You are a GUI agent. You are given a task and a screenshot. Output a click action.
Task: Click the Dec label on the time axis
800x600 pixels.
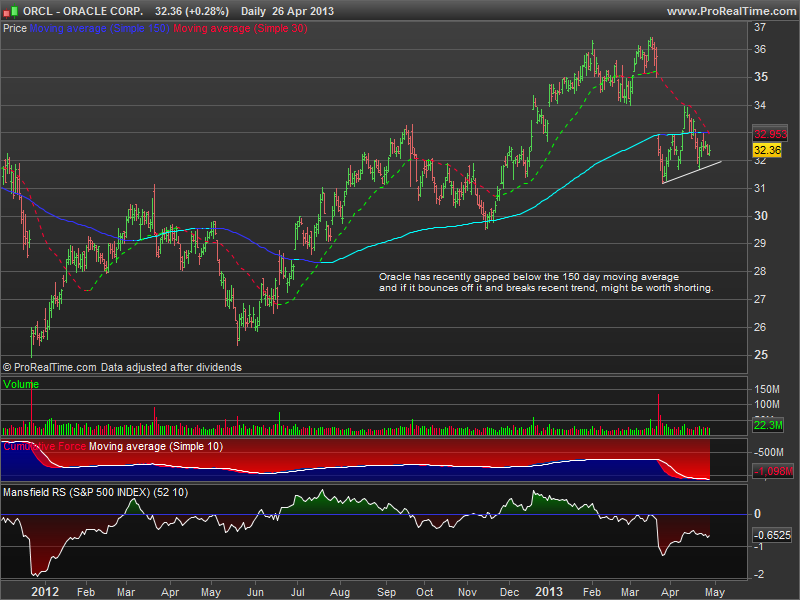point(509,592)
